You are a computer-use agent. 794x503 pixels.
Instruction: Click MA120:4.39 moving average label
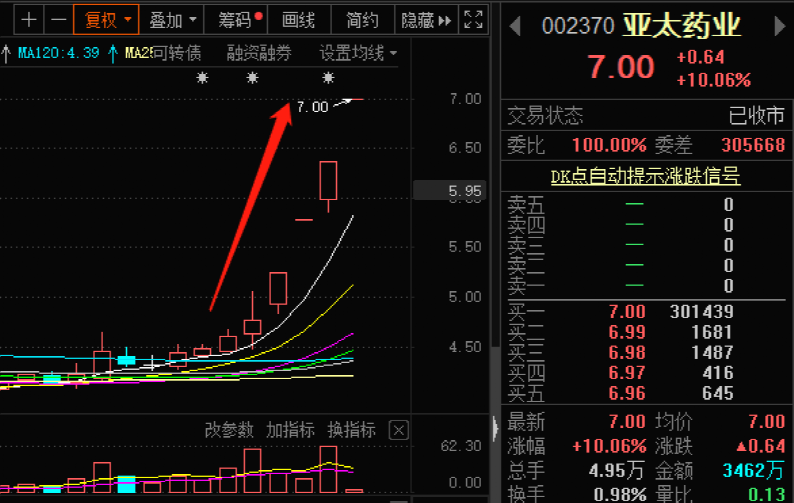[59, 53]
